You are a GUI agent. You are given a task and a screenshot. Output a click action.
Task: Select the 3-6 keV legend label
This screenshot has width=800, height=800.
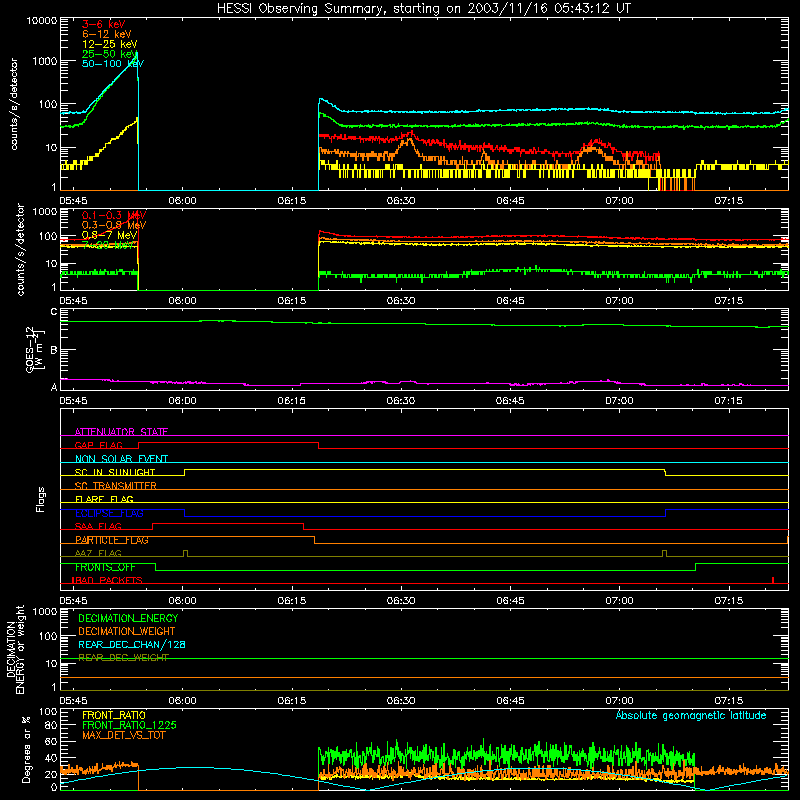tap(104, 24)
